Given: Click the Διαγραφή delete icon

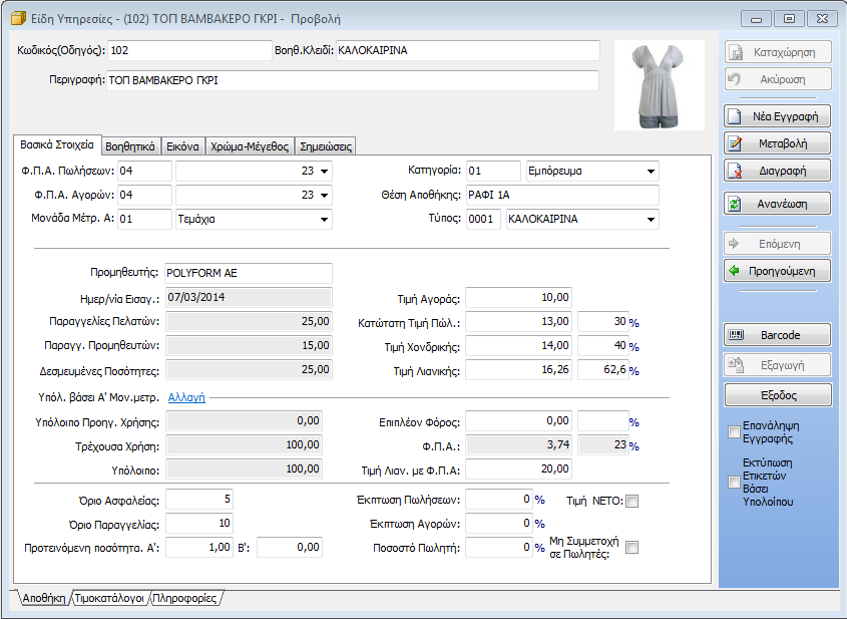Looking at the screenshot, I should click(734, 171).
